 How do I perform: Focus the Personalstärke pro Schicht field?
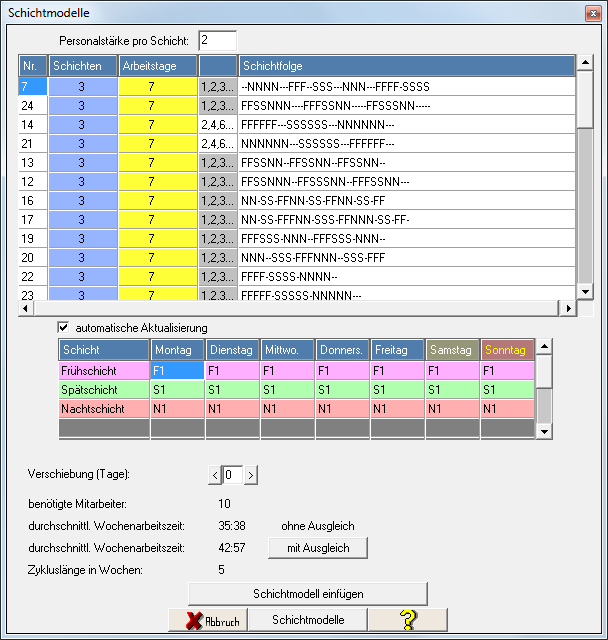[x=217, y=40]
